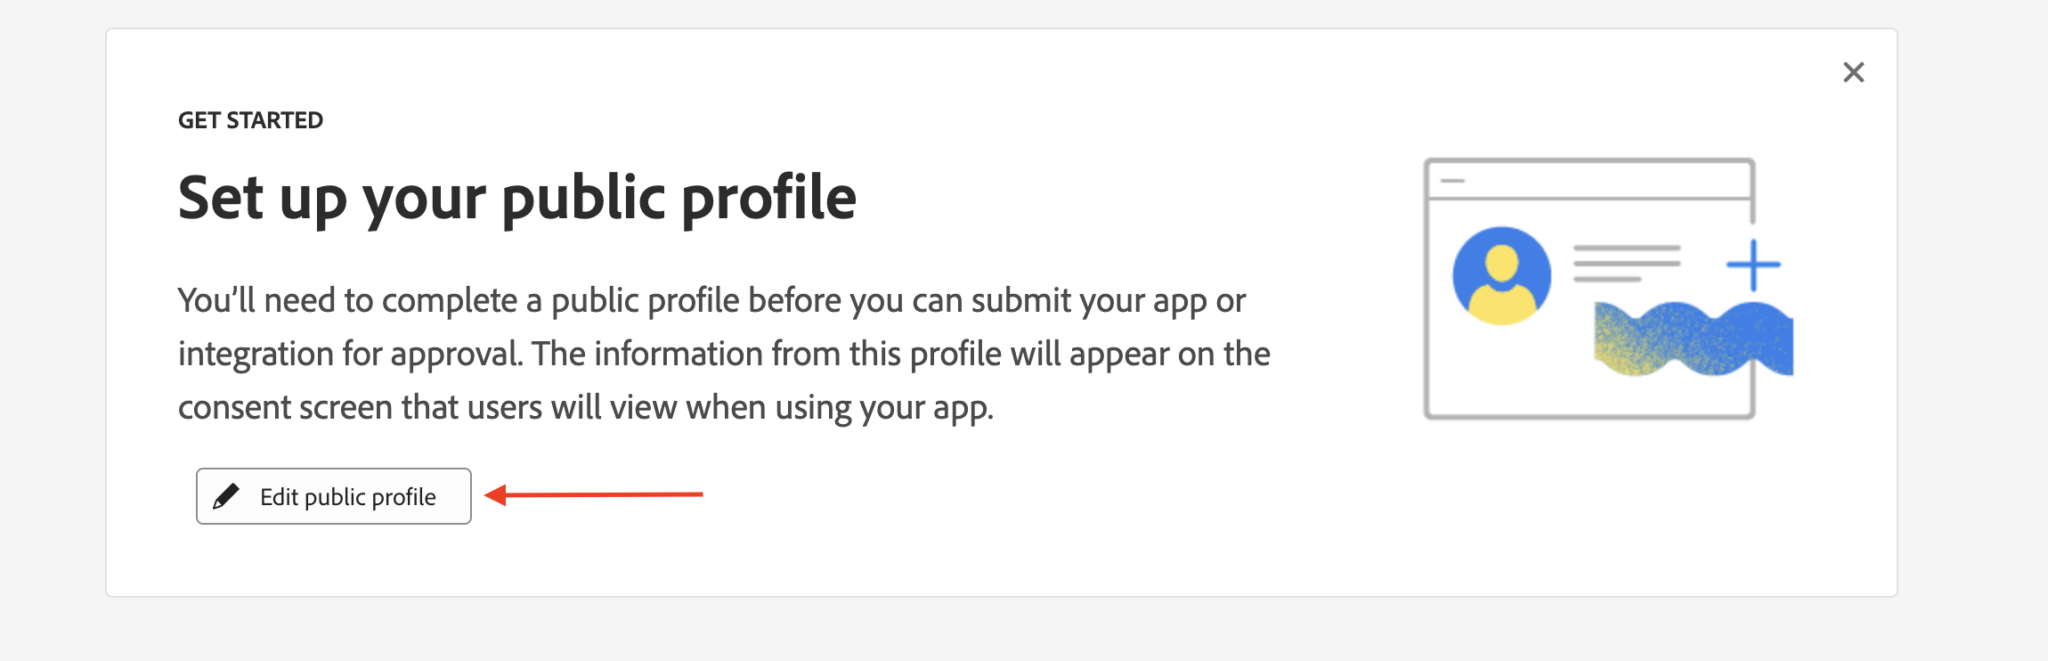Screen dimensions: 2048x661
Task: Click the browser window frame illustration
Action: point(1589,288)
